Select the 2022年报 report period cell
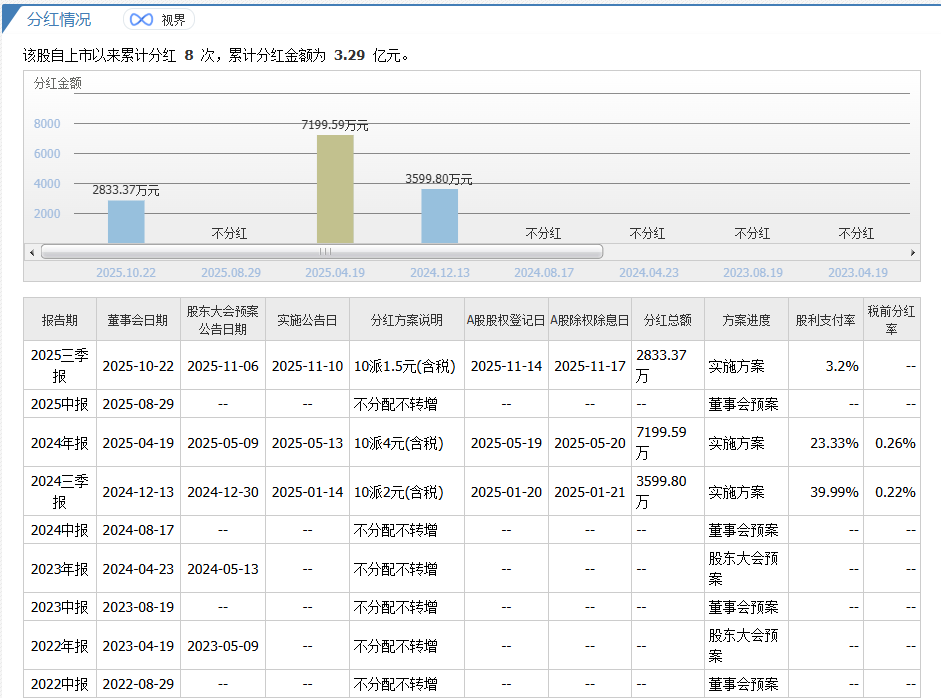 pyautogui.click(x=60, y=646)
